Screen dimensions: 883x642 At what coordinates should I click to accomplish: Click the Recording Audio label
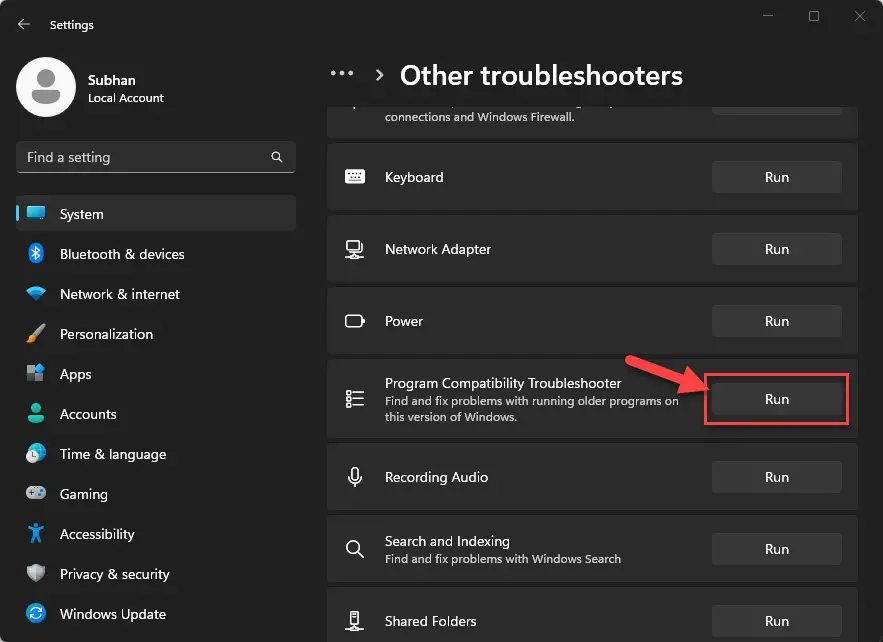(436, 477)
